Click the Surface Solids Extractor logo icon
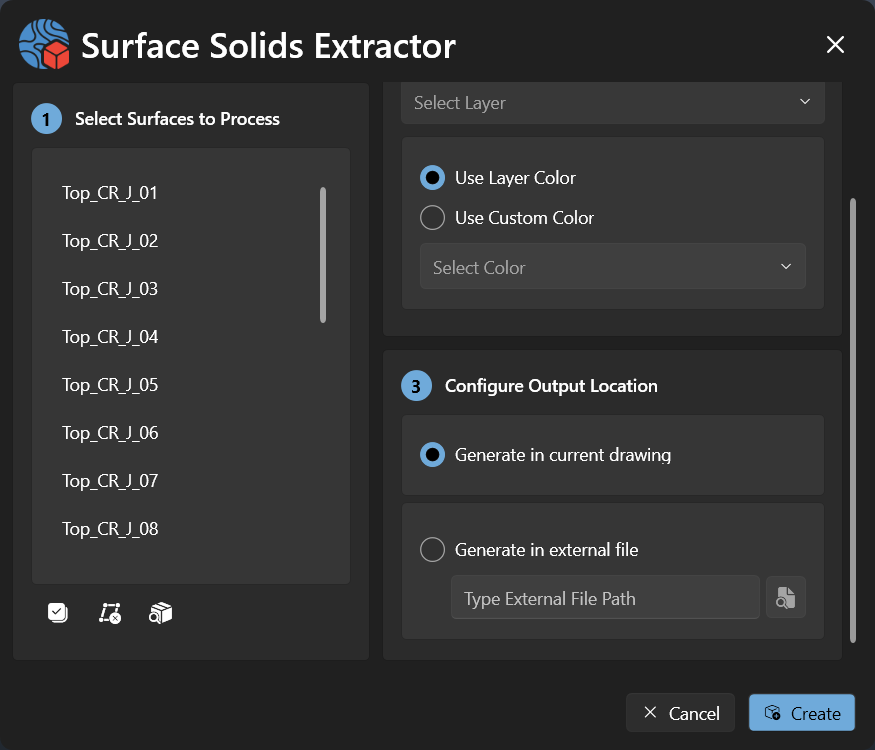The height and width of the screenshot is (750, 875). [x=44, y=45]
